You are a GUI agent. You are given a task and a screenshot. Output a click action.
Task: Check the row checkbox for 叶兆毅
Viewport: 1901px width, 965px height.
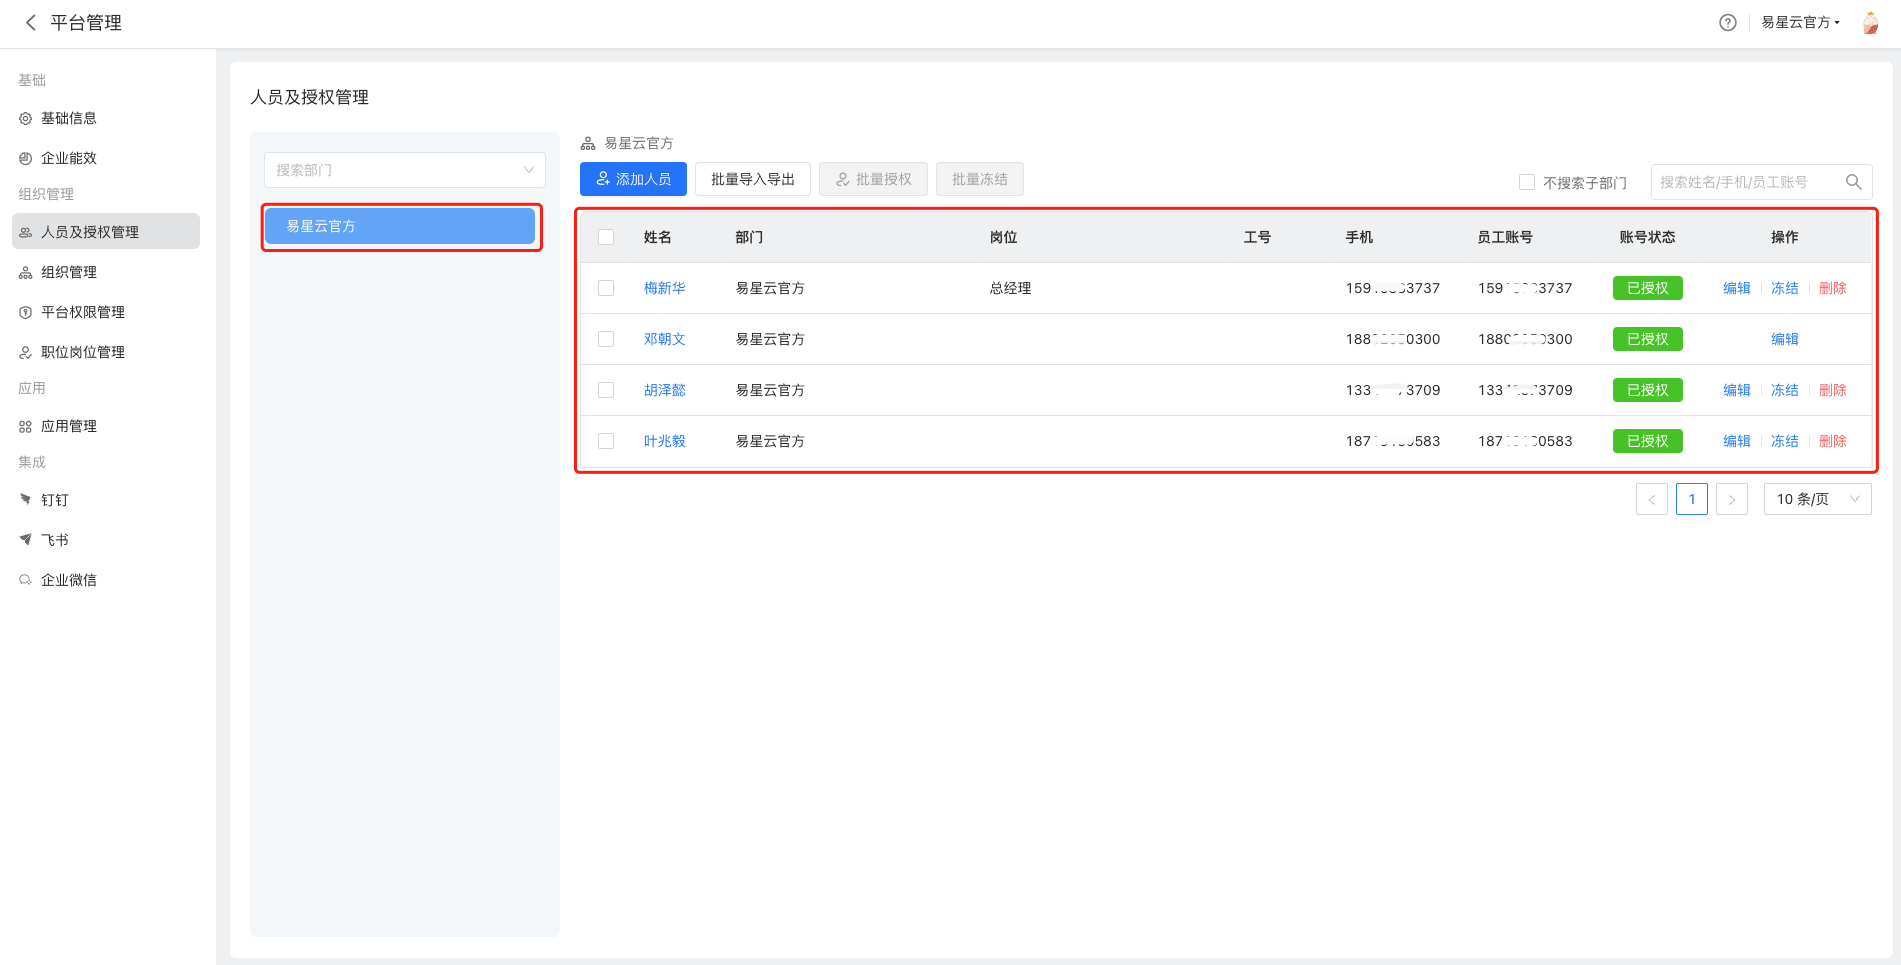click(x=606, y=441)
